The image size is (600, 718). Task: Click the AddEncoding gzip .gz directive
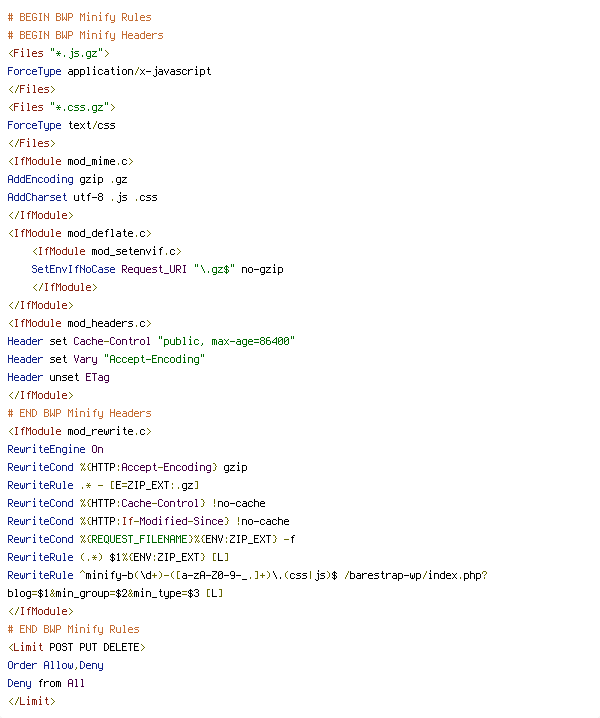pyautogui.click(x=67, y=180)
